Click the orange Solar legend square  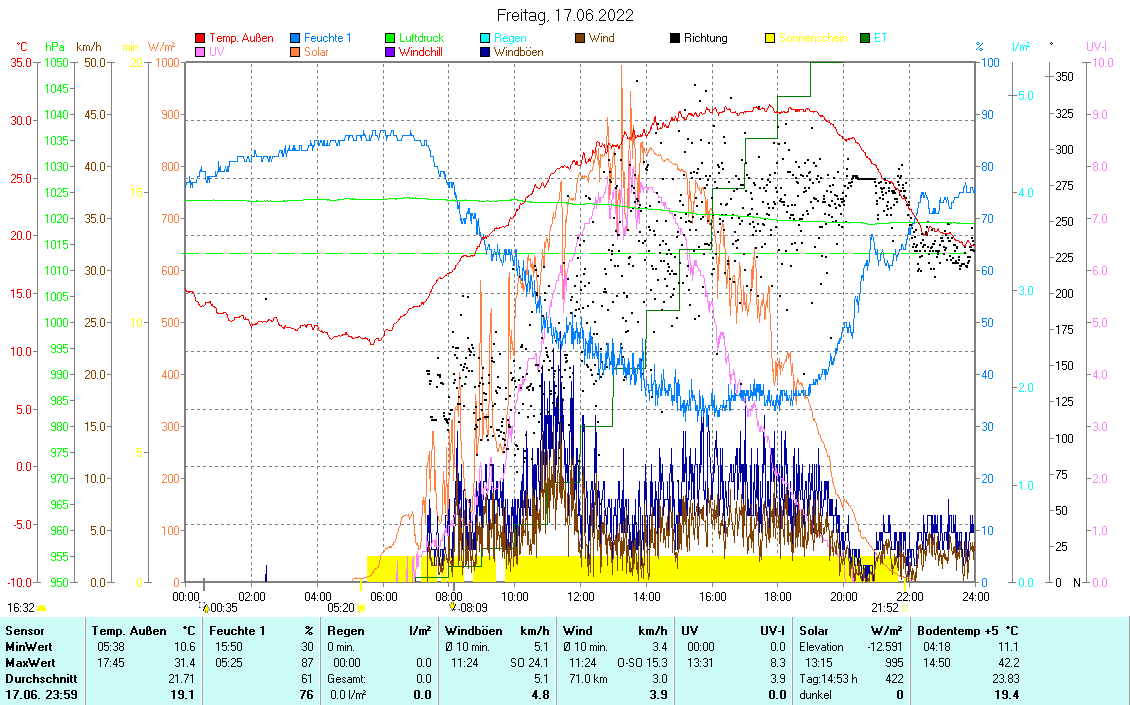point(295,51)
